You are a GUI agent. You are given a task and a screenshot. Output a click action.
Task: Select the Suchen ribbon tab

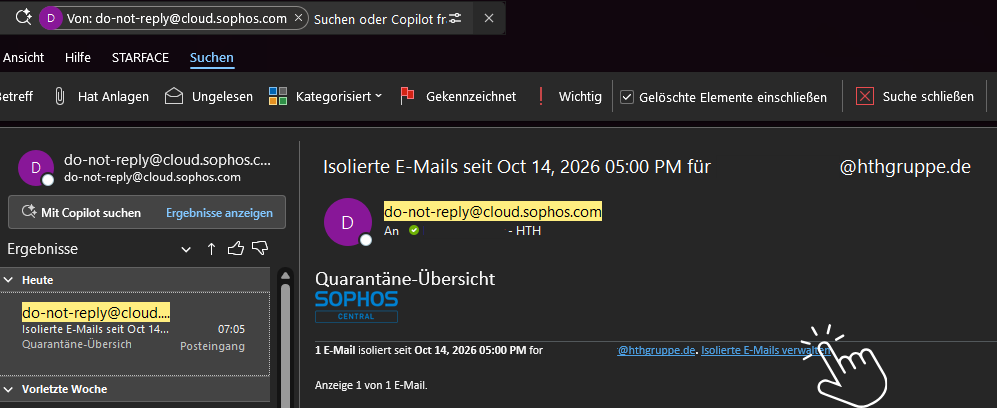[x=212, y=58]
